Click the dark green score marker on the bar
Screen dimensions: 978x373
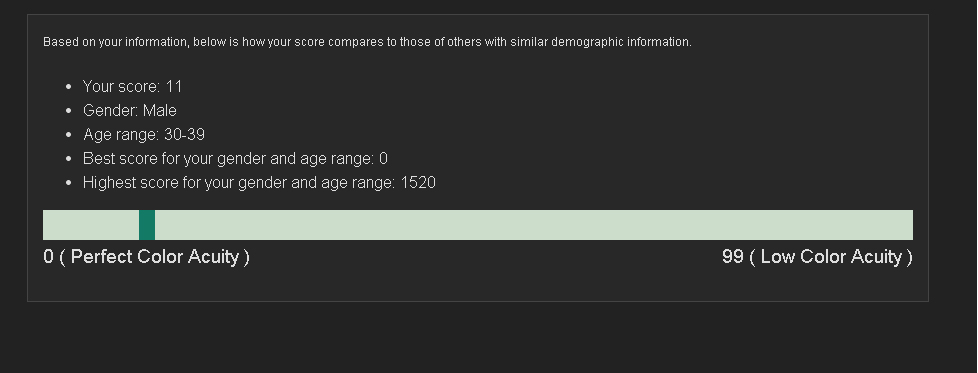147,225
